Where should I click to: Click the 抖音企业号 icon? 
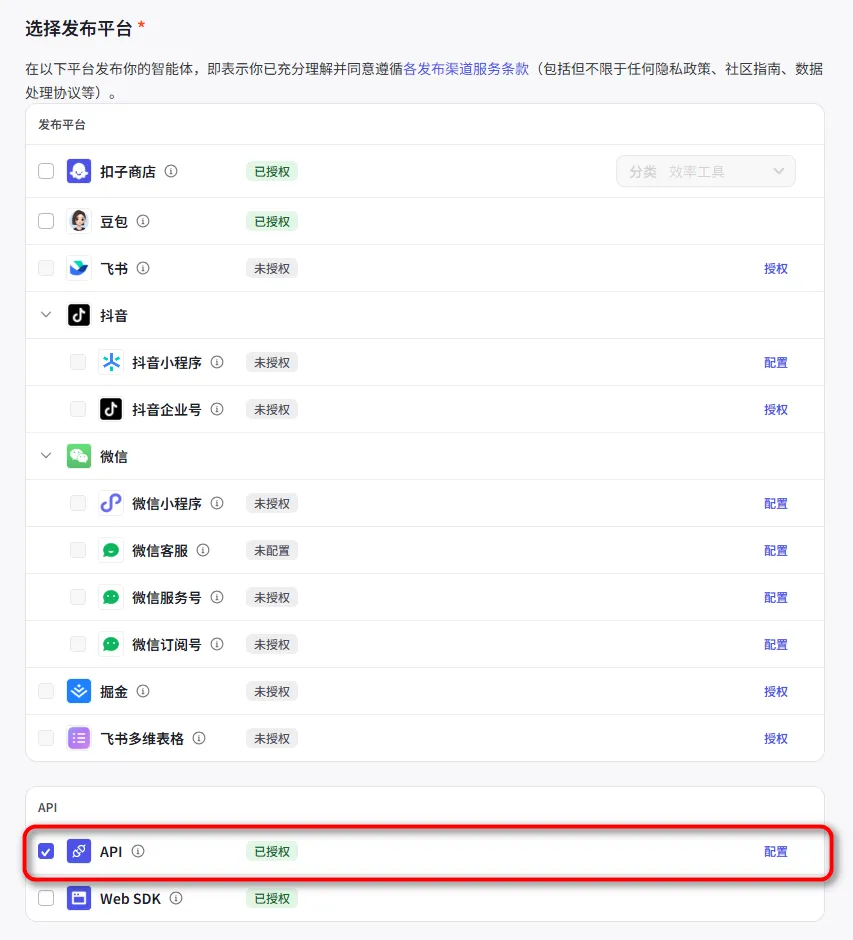(110, 408)
